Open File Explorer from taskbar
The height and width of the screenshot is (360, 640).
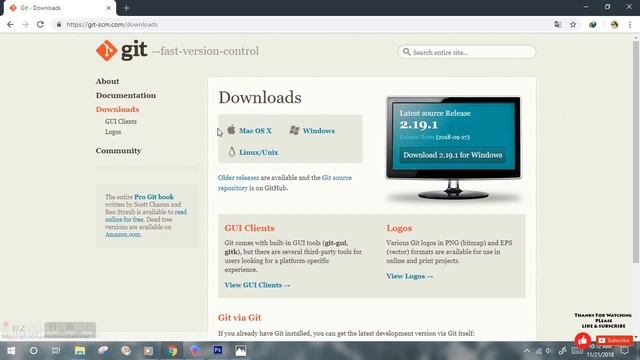(80, 351)
